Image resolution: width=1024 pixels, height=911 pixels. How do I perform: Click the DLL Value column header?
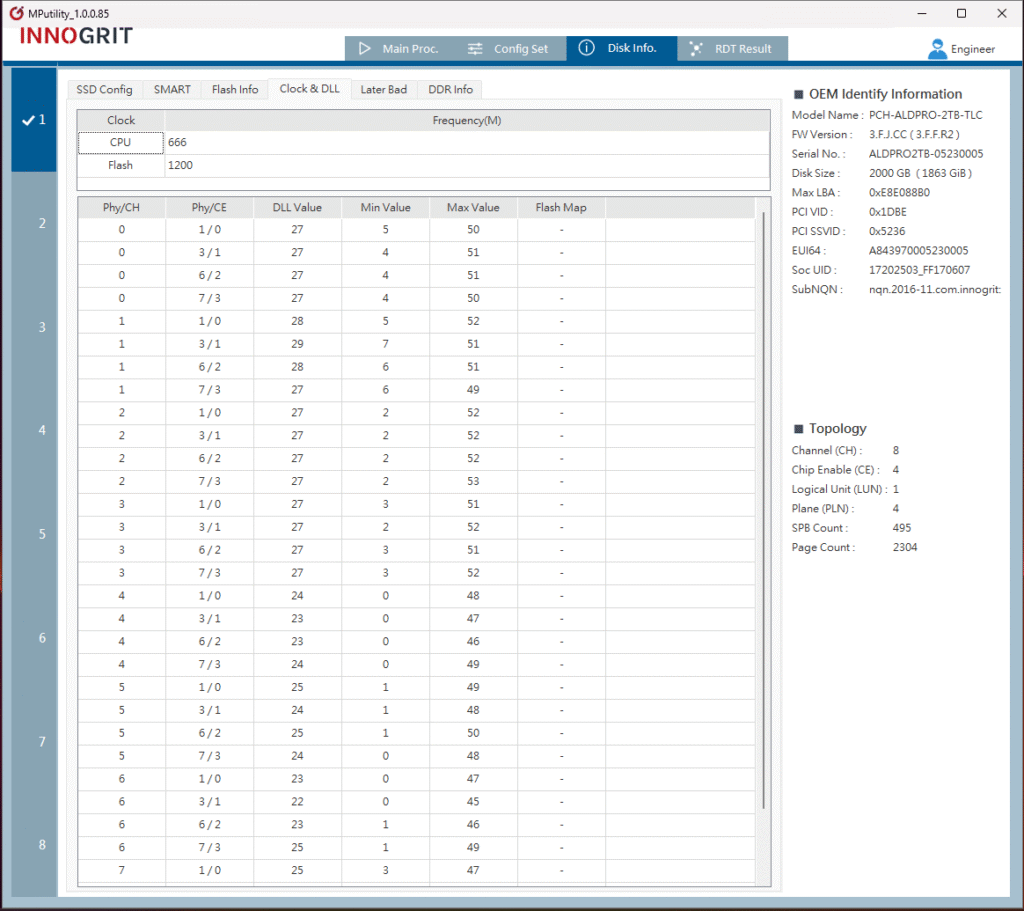coord(297,208)
